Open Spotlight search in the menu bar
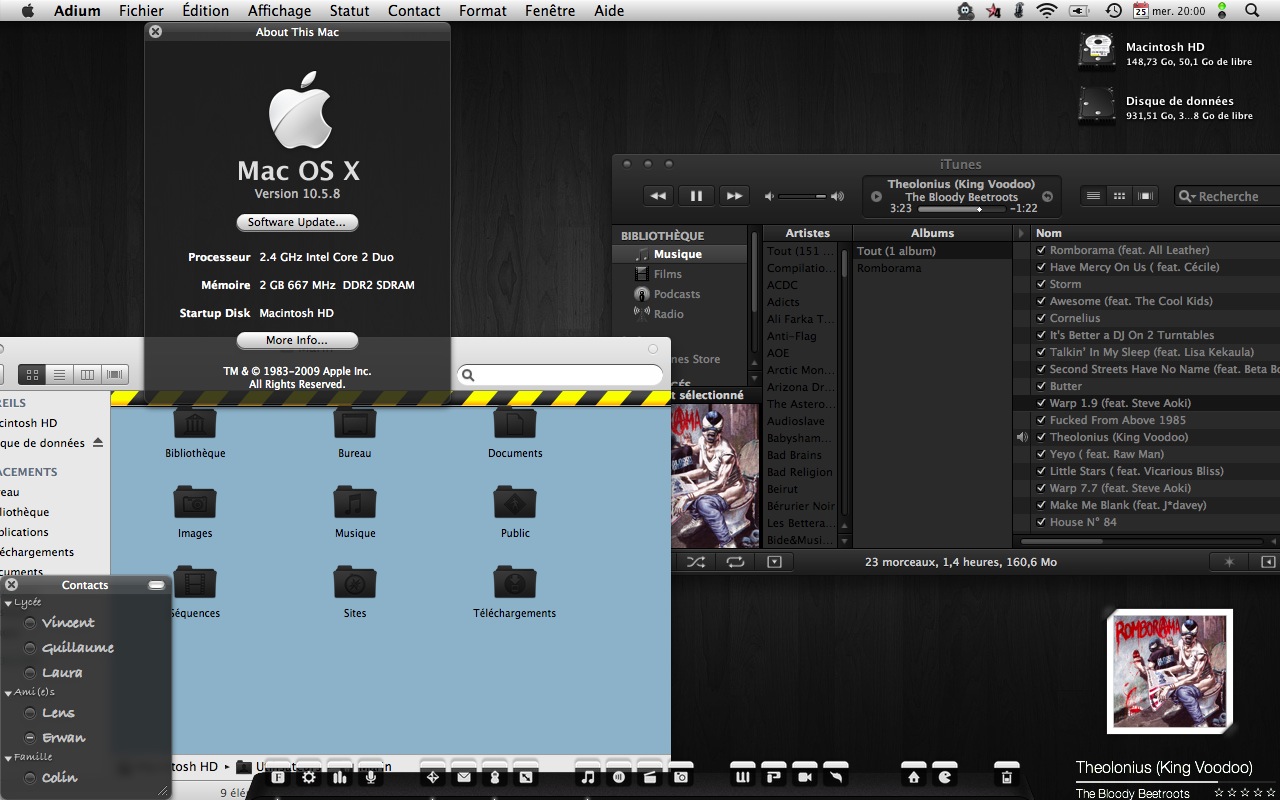Viewport: 1280px width, 800px height. [x=1252, y=11]
